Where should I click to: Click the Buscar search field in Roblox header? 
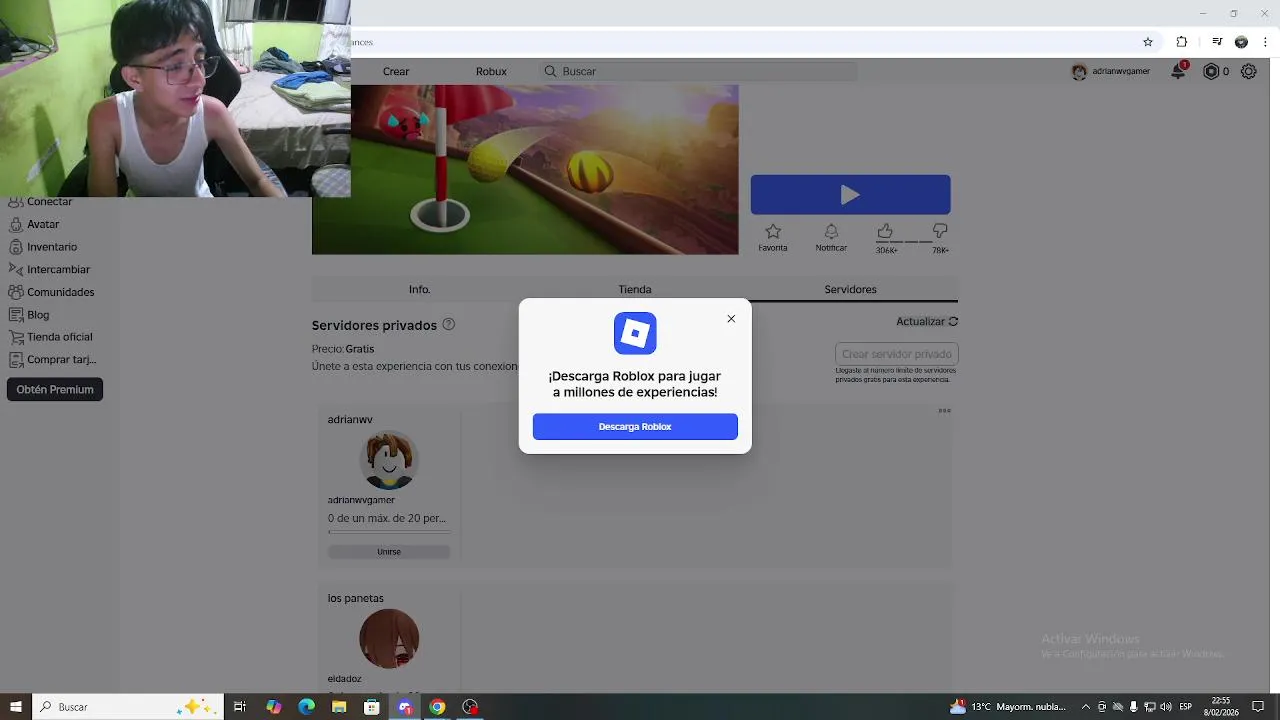[700, 72]
